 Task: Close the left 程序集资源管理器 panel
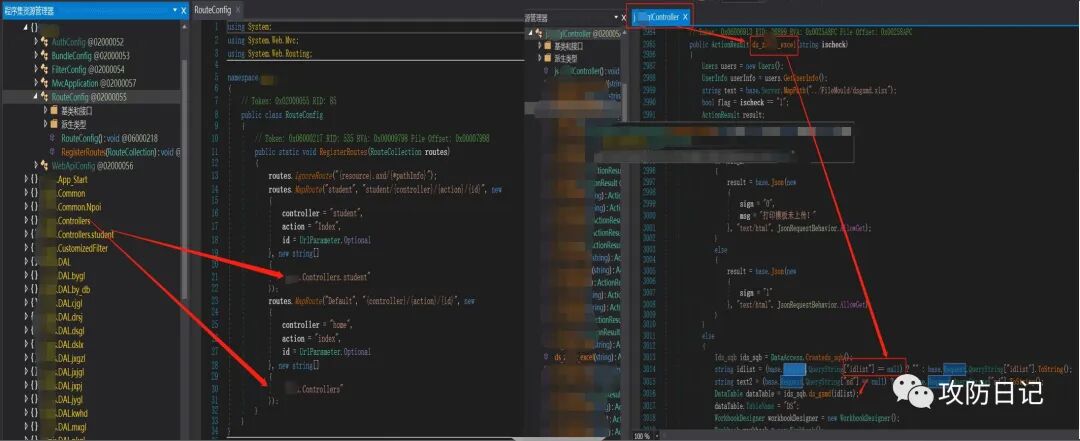[x=183, y=10]
